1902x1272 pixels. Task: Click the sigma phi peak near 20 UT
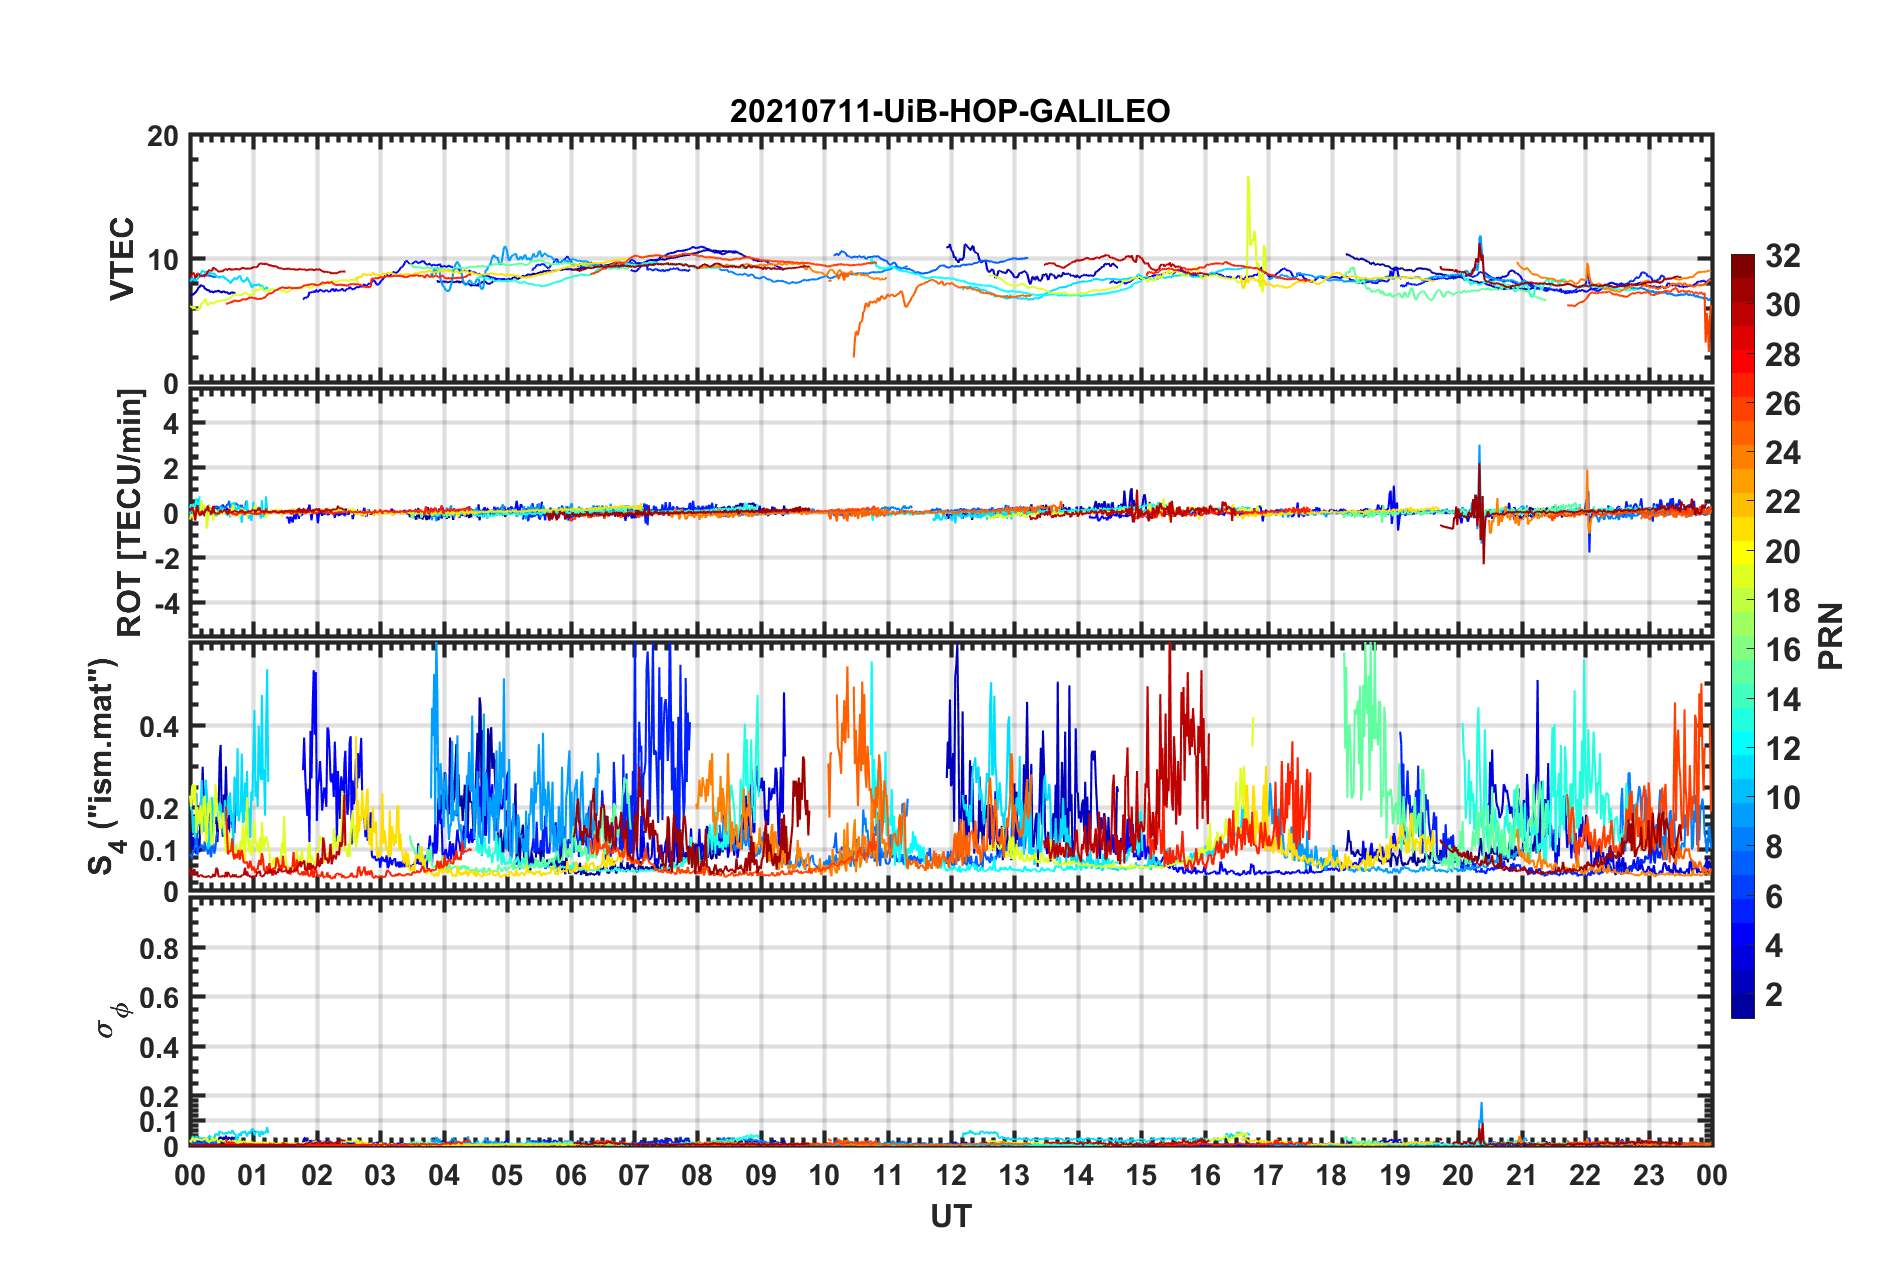coord(1481,1123)
